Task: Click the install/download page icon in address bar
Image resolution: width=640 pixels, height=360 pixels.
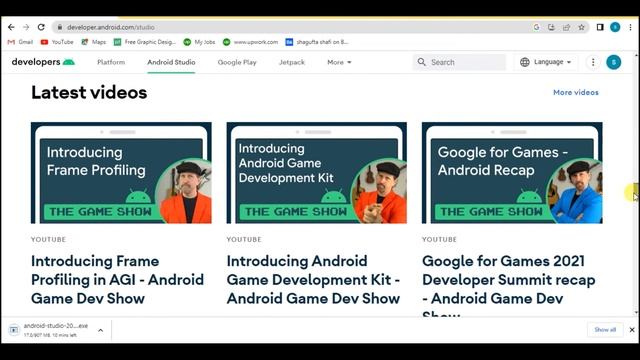Action: (x=551, y=27)
